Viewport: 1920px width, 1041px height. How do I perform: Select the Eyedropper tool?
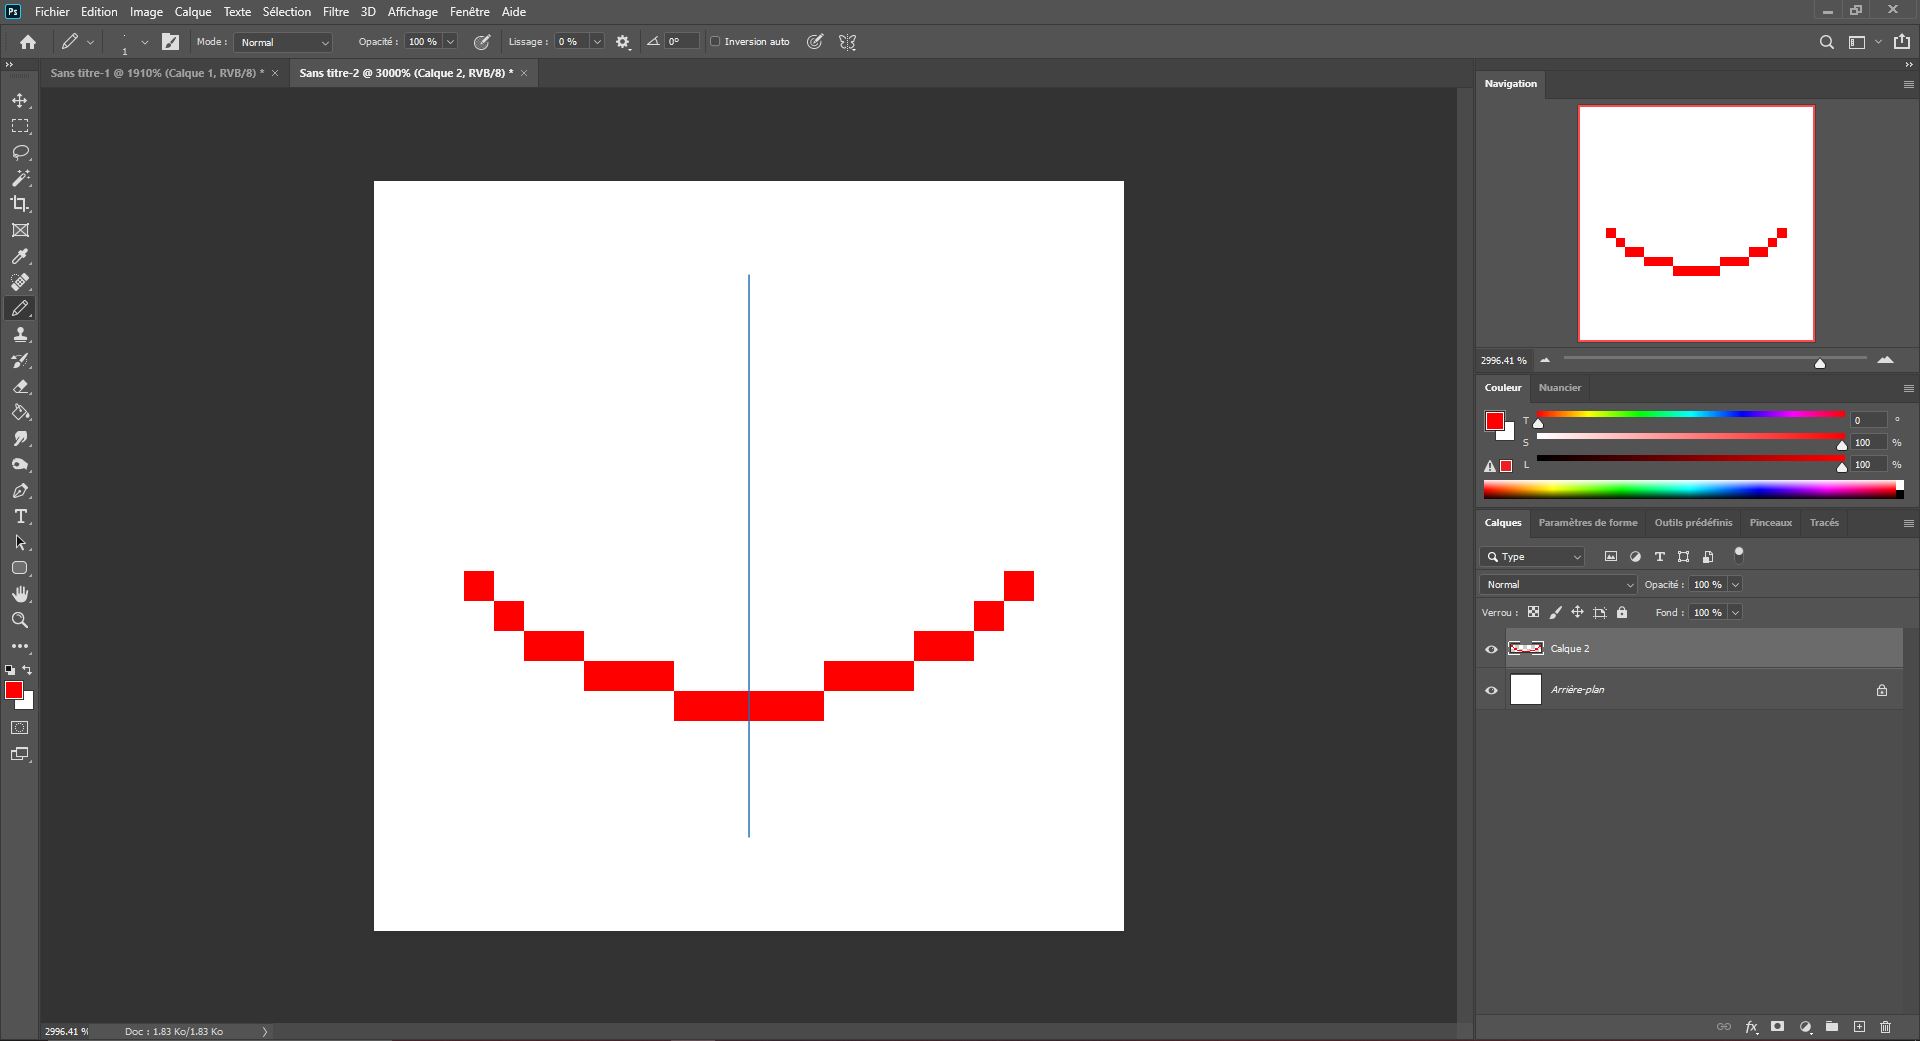point(20,256)
